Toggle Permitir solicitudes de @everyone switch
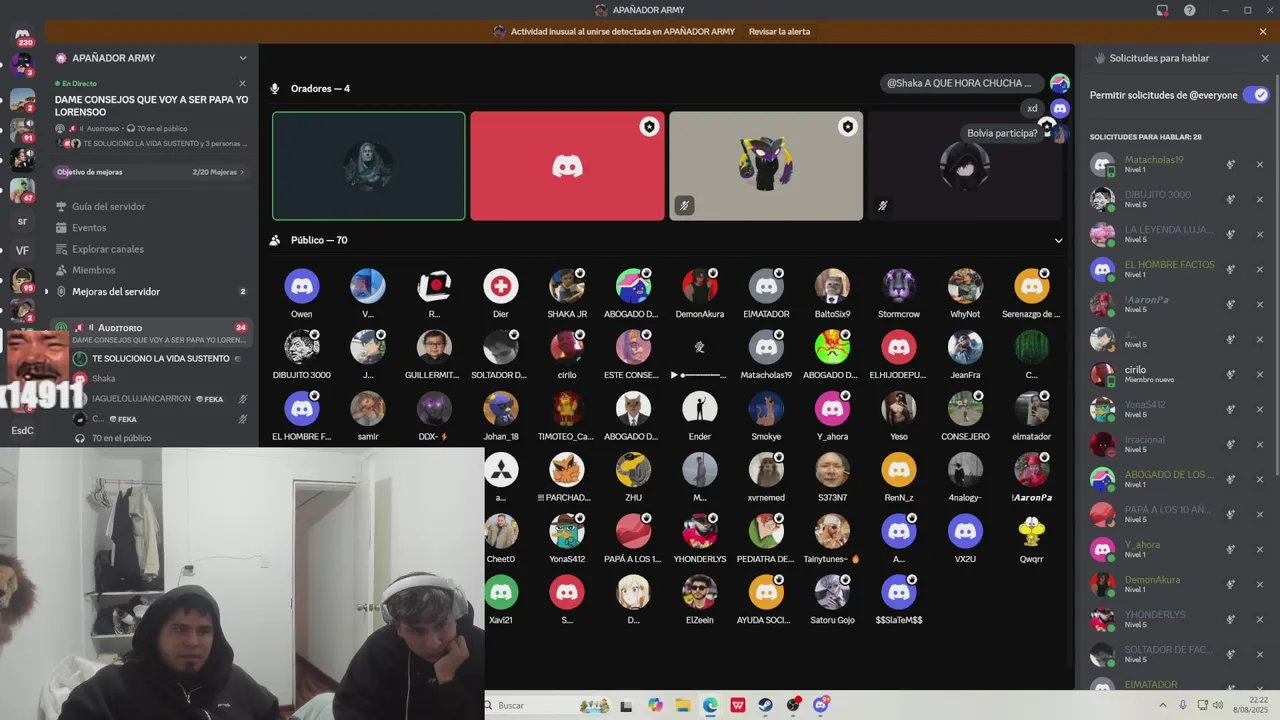 [x=1256, y=95]
